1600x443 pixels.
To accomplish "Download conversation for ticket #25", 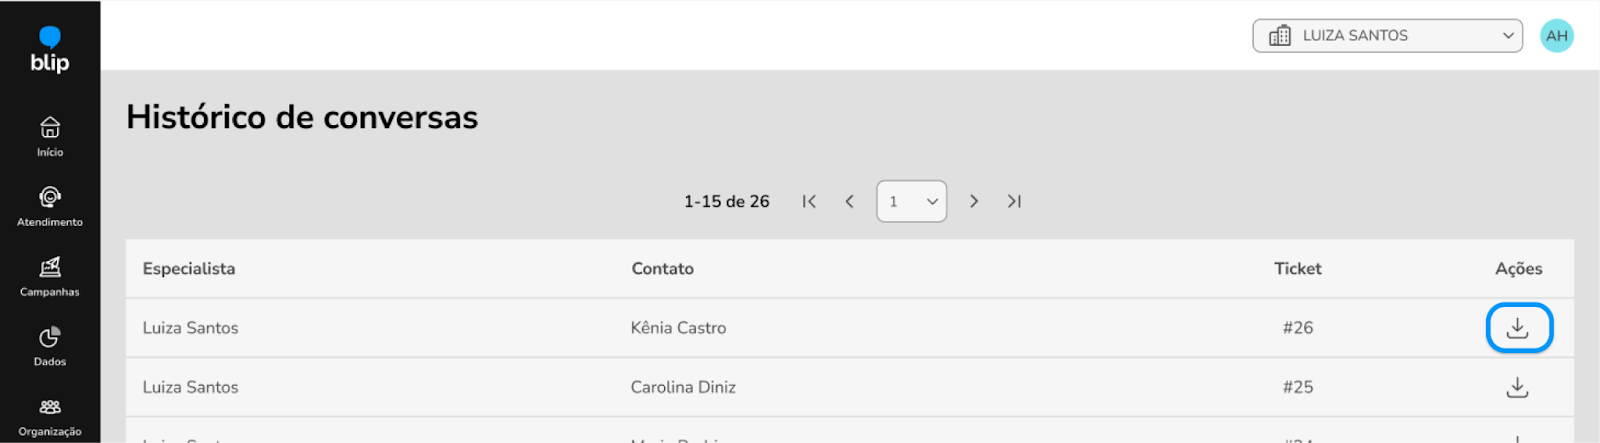I will coord(1518,387).
